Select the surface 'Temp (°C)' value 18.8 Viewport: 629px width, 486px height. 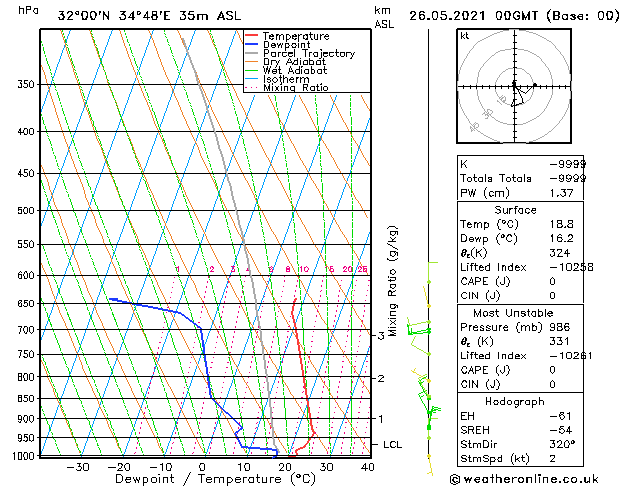[x=561, y=224]
